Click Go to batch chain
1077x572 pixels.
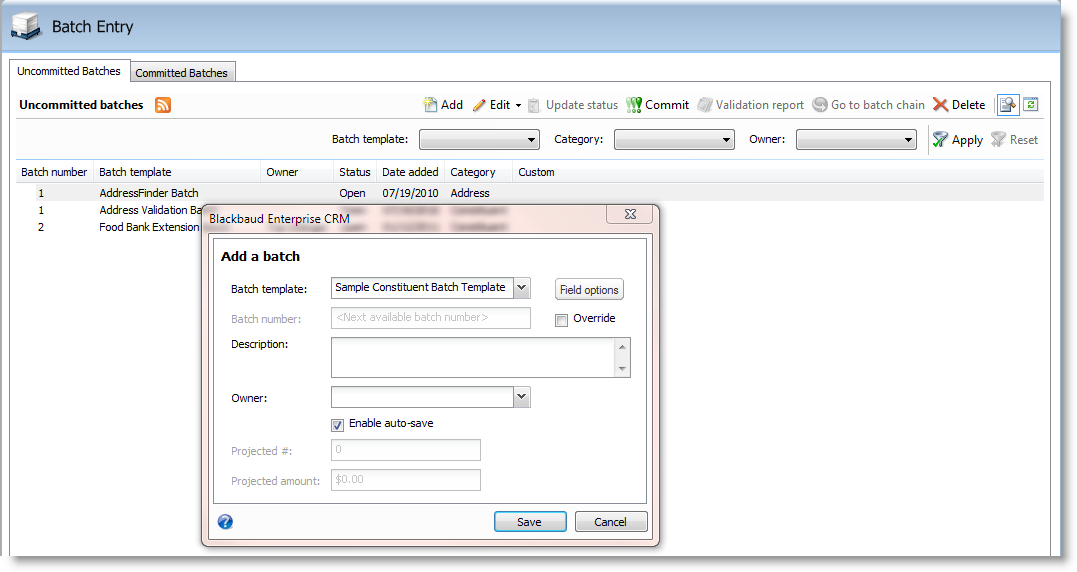(868, 105)
